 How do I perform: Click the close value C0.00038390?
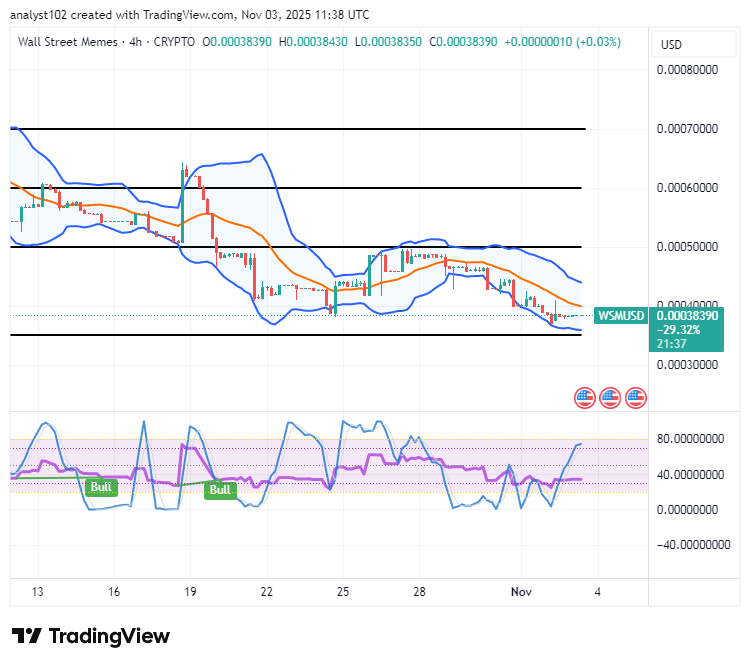tap(463, 42)
